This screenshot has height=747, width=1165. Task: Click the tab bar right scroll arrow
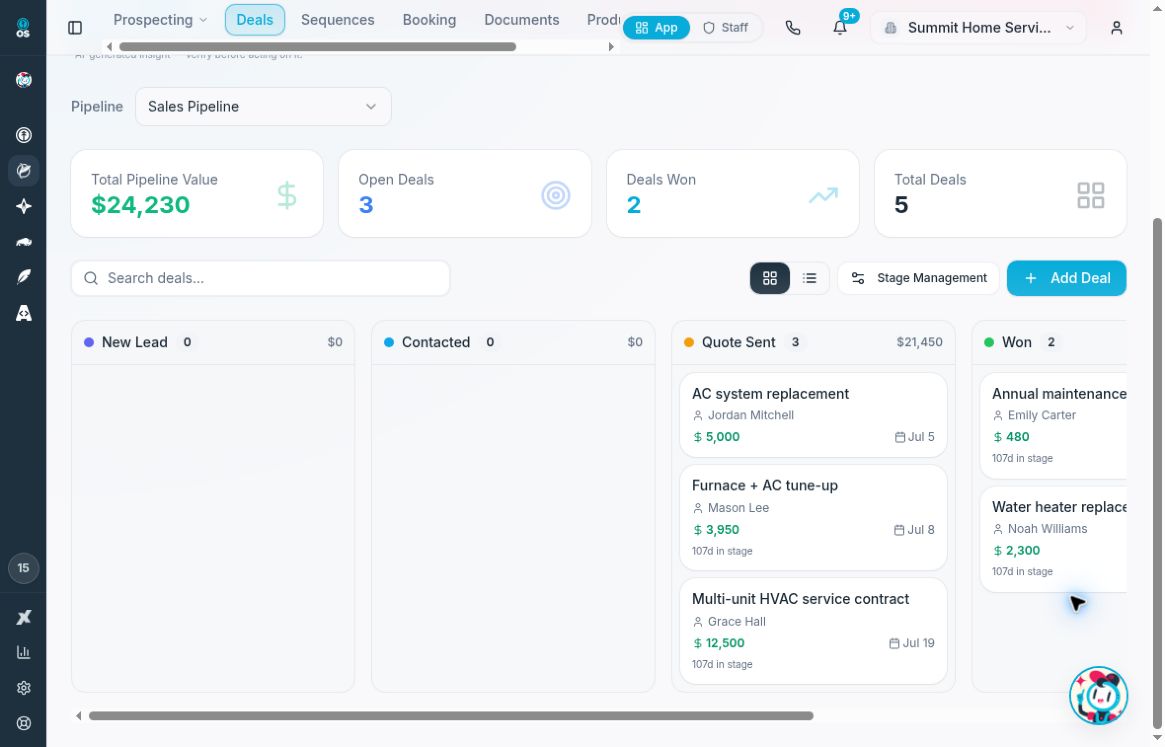pos(611,47)
